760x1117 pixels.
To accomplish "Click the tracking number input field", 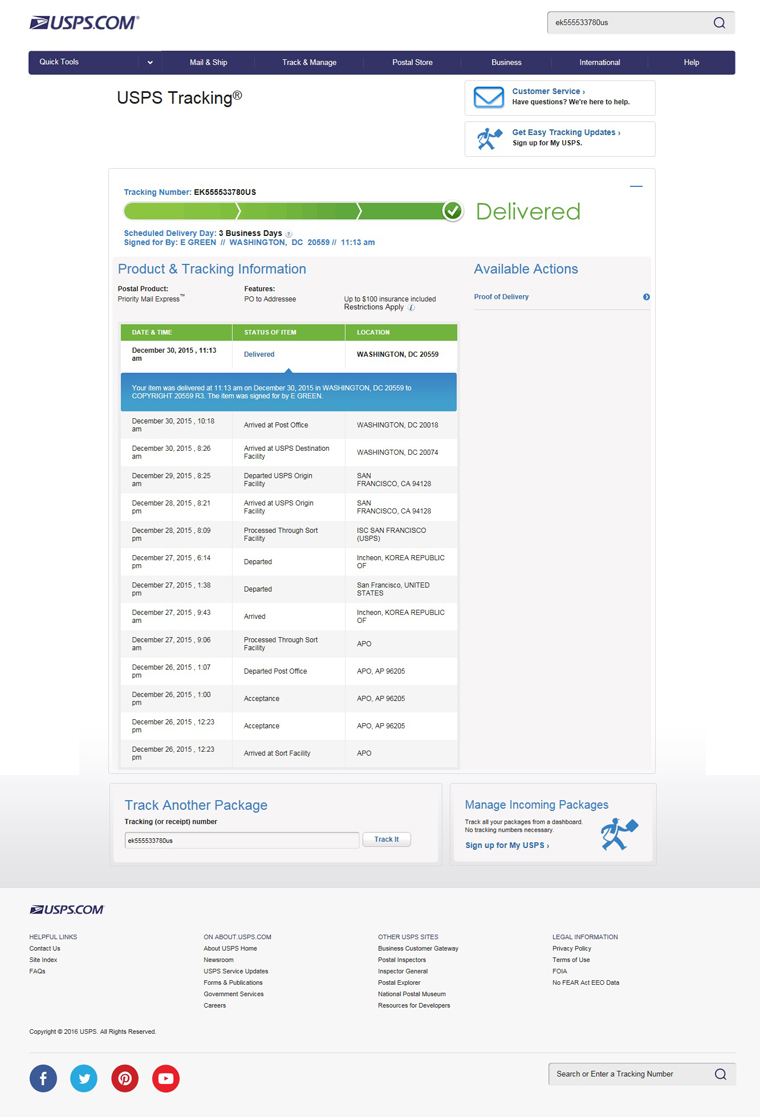I will tap(240, 841).
